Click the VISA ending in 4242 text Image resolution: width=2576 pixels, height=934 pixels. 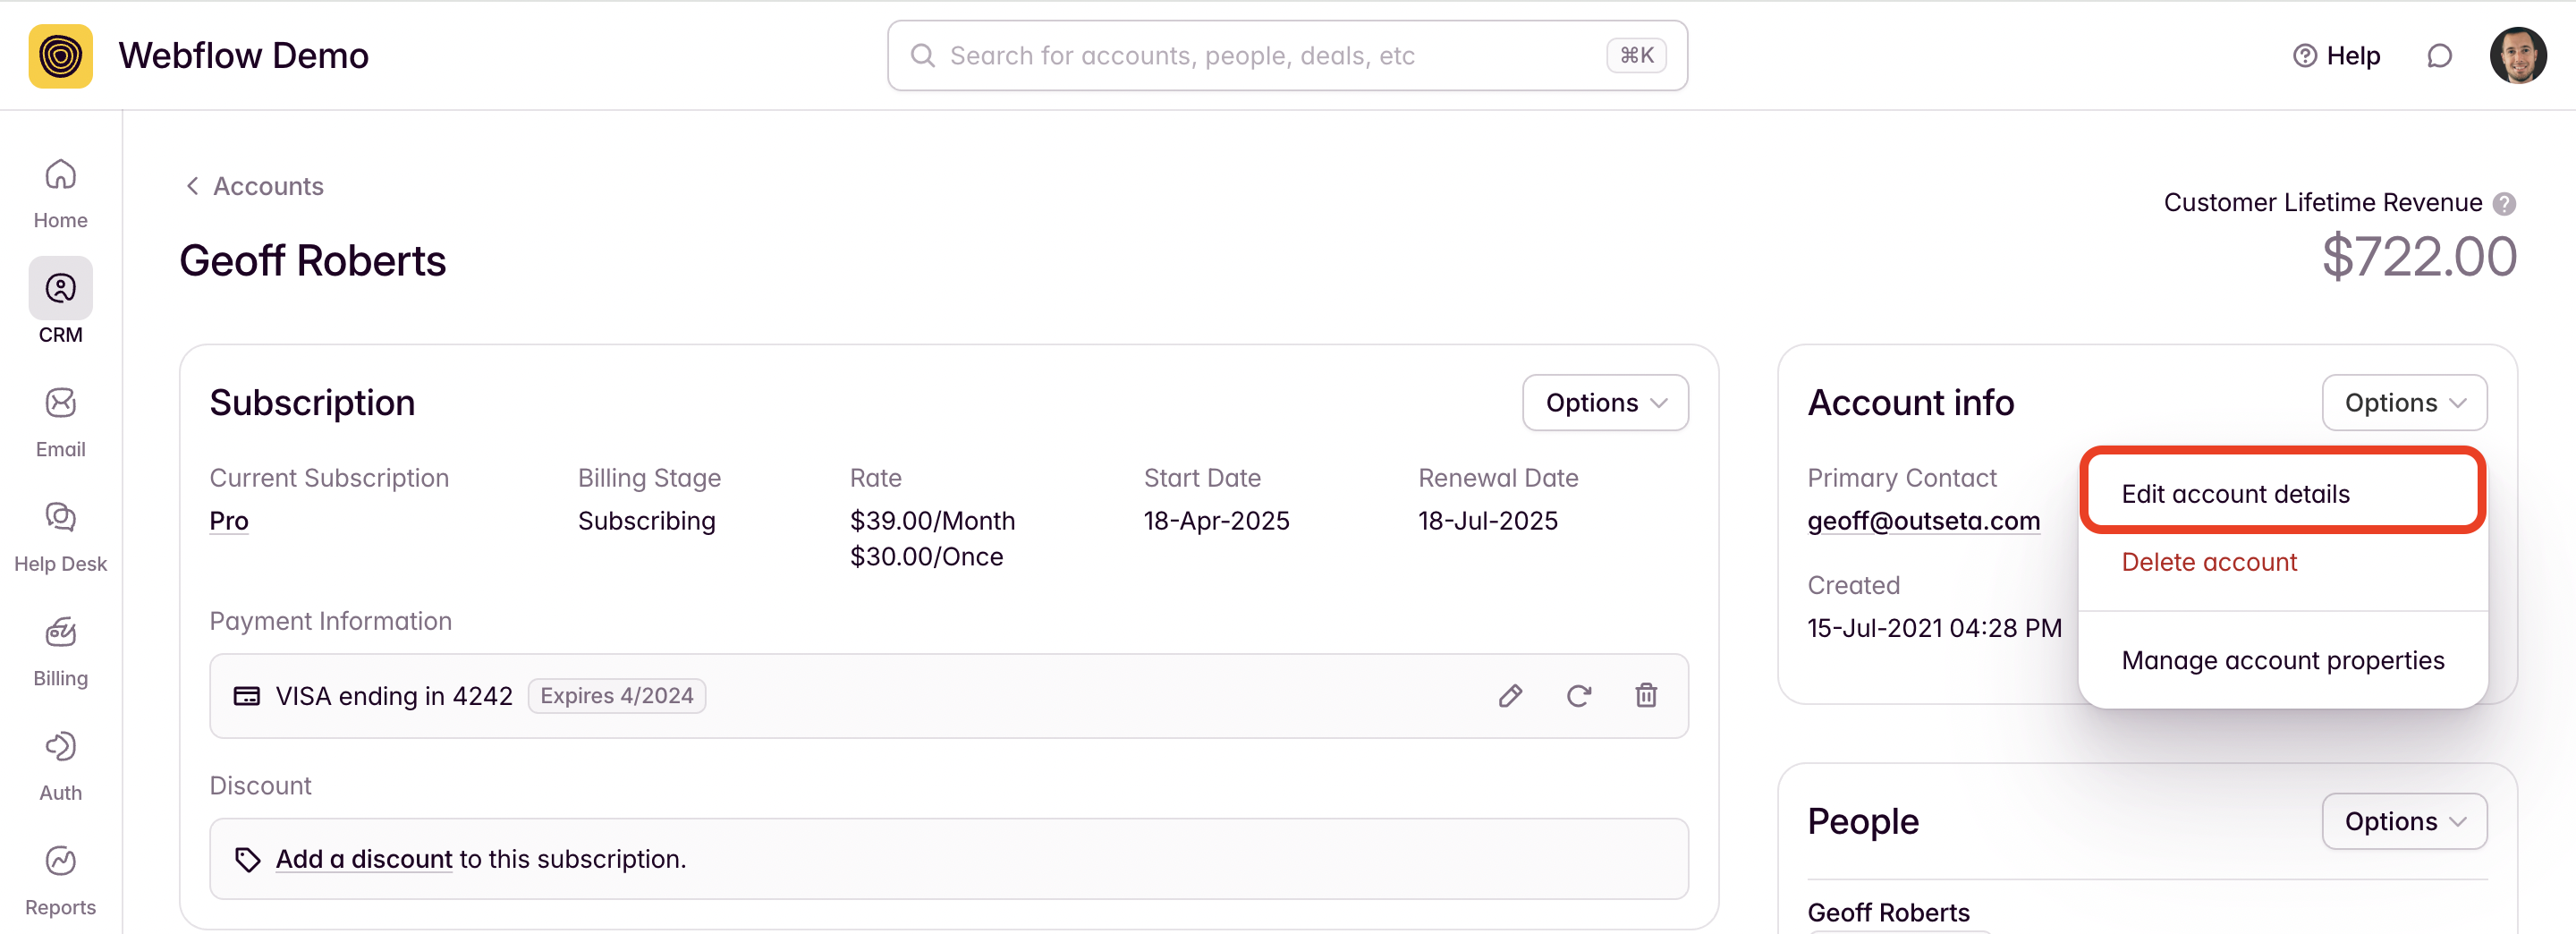coord(394,696)
